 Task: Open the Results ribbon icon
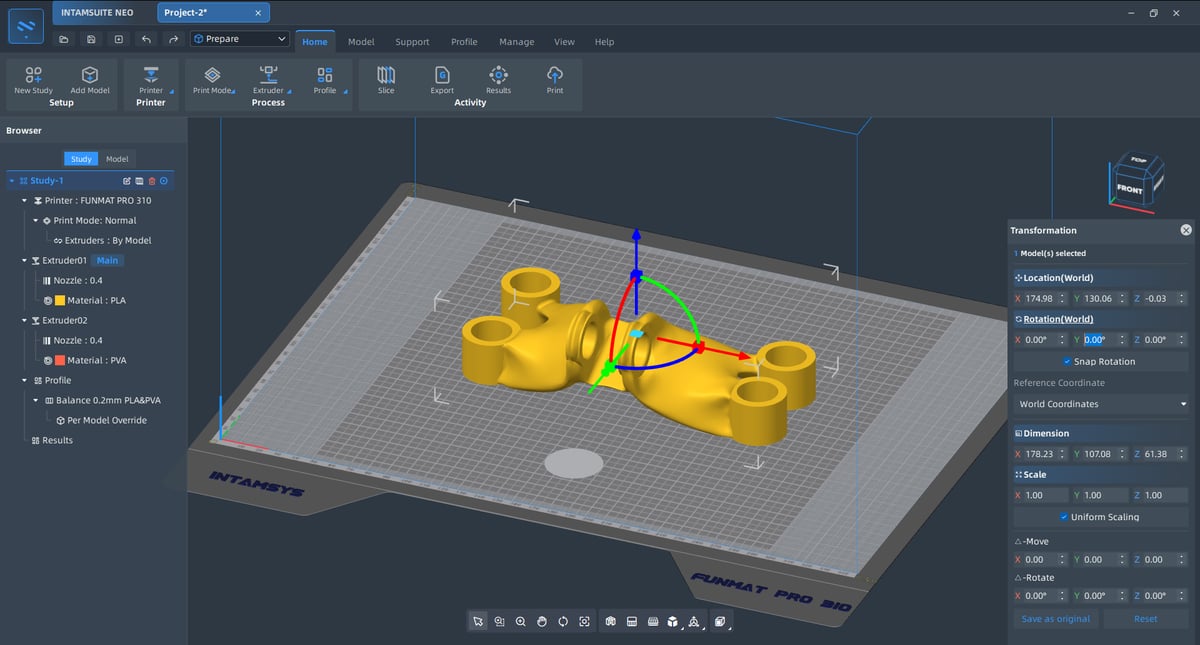point(498,75)
